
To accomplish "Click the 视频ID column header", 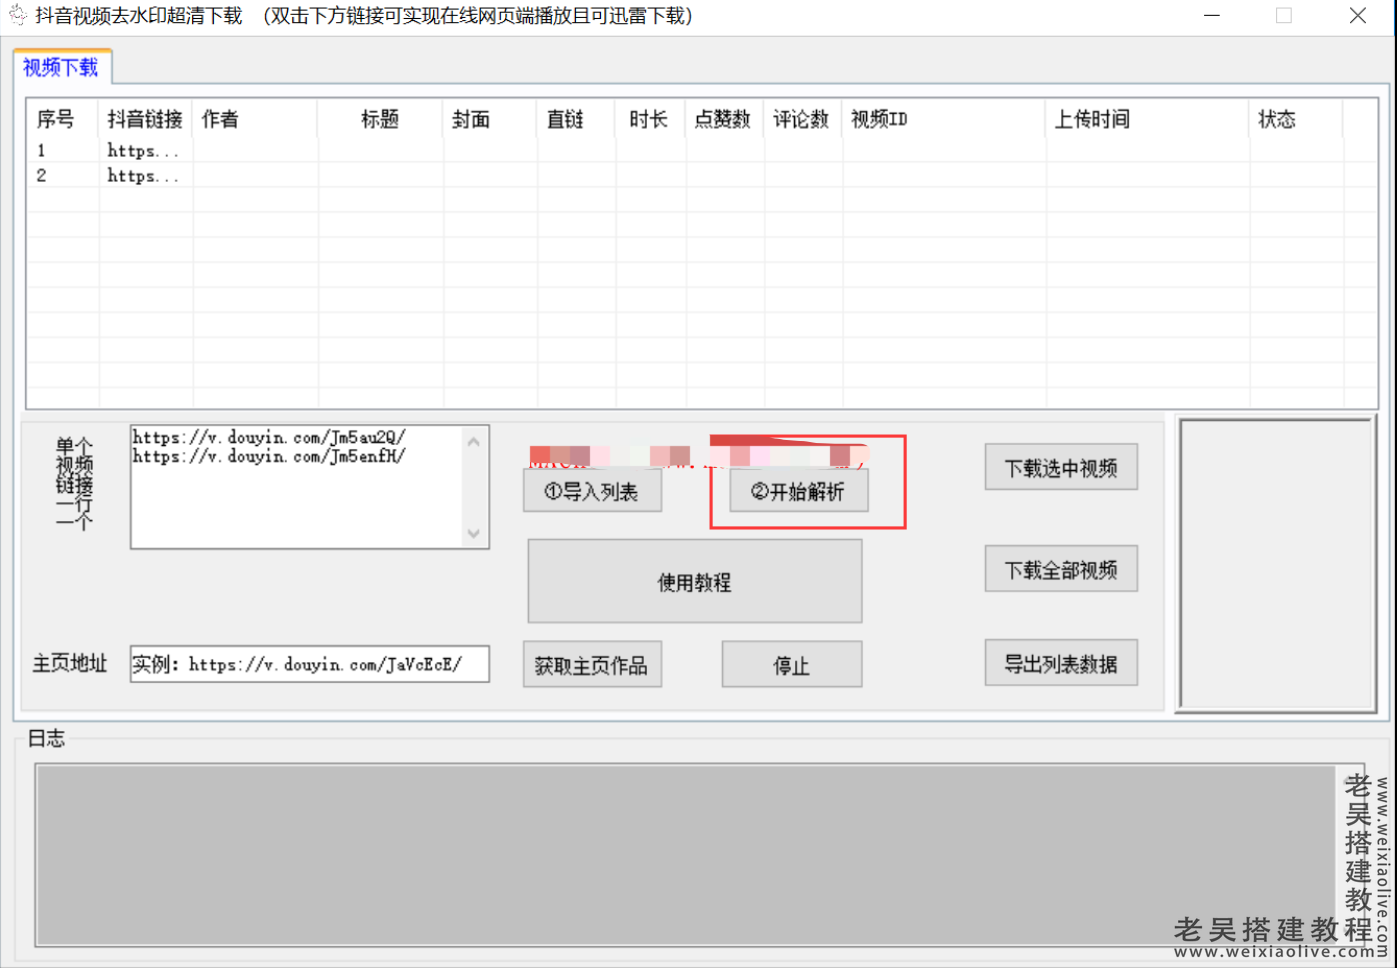I will click(944, 119).
